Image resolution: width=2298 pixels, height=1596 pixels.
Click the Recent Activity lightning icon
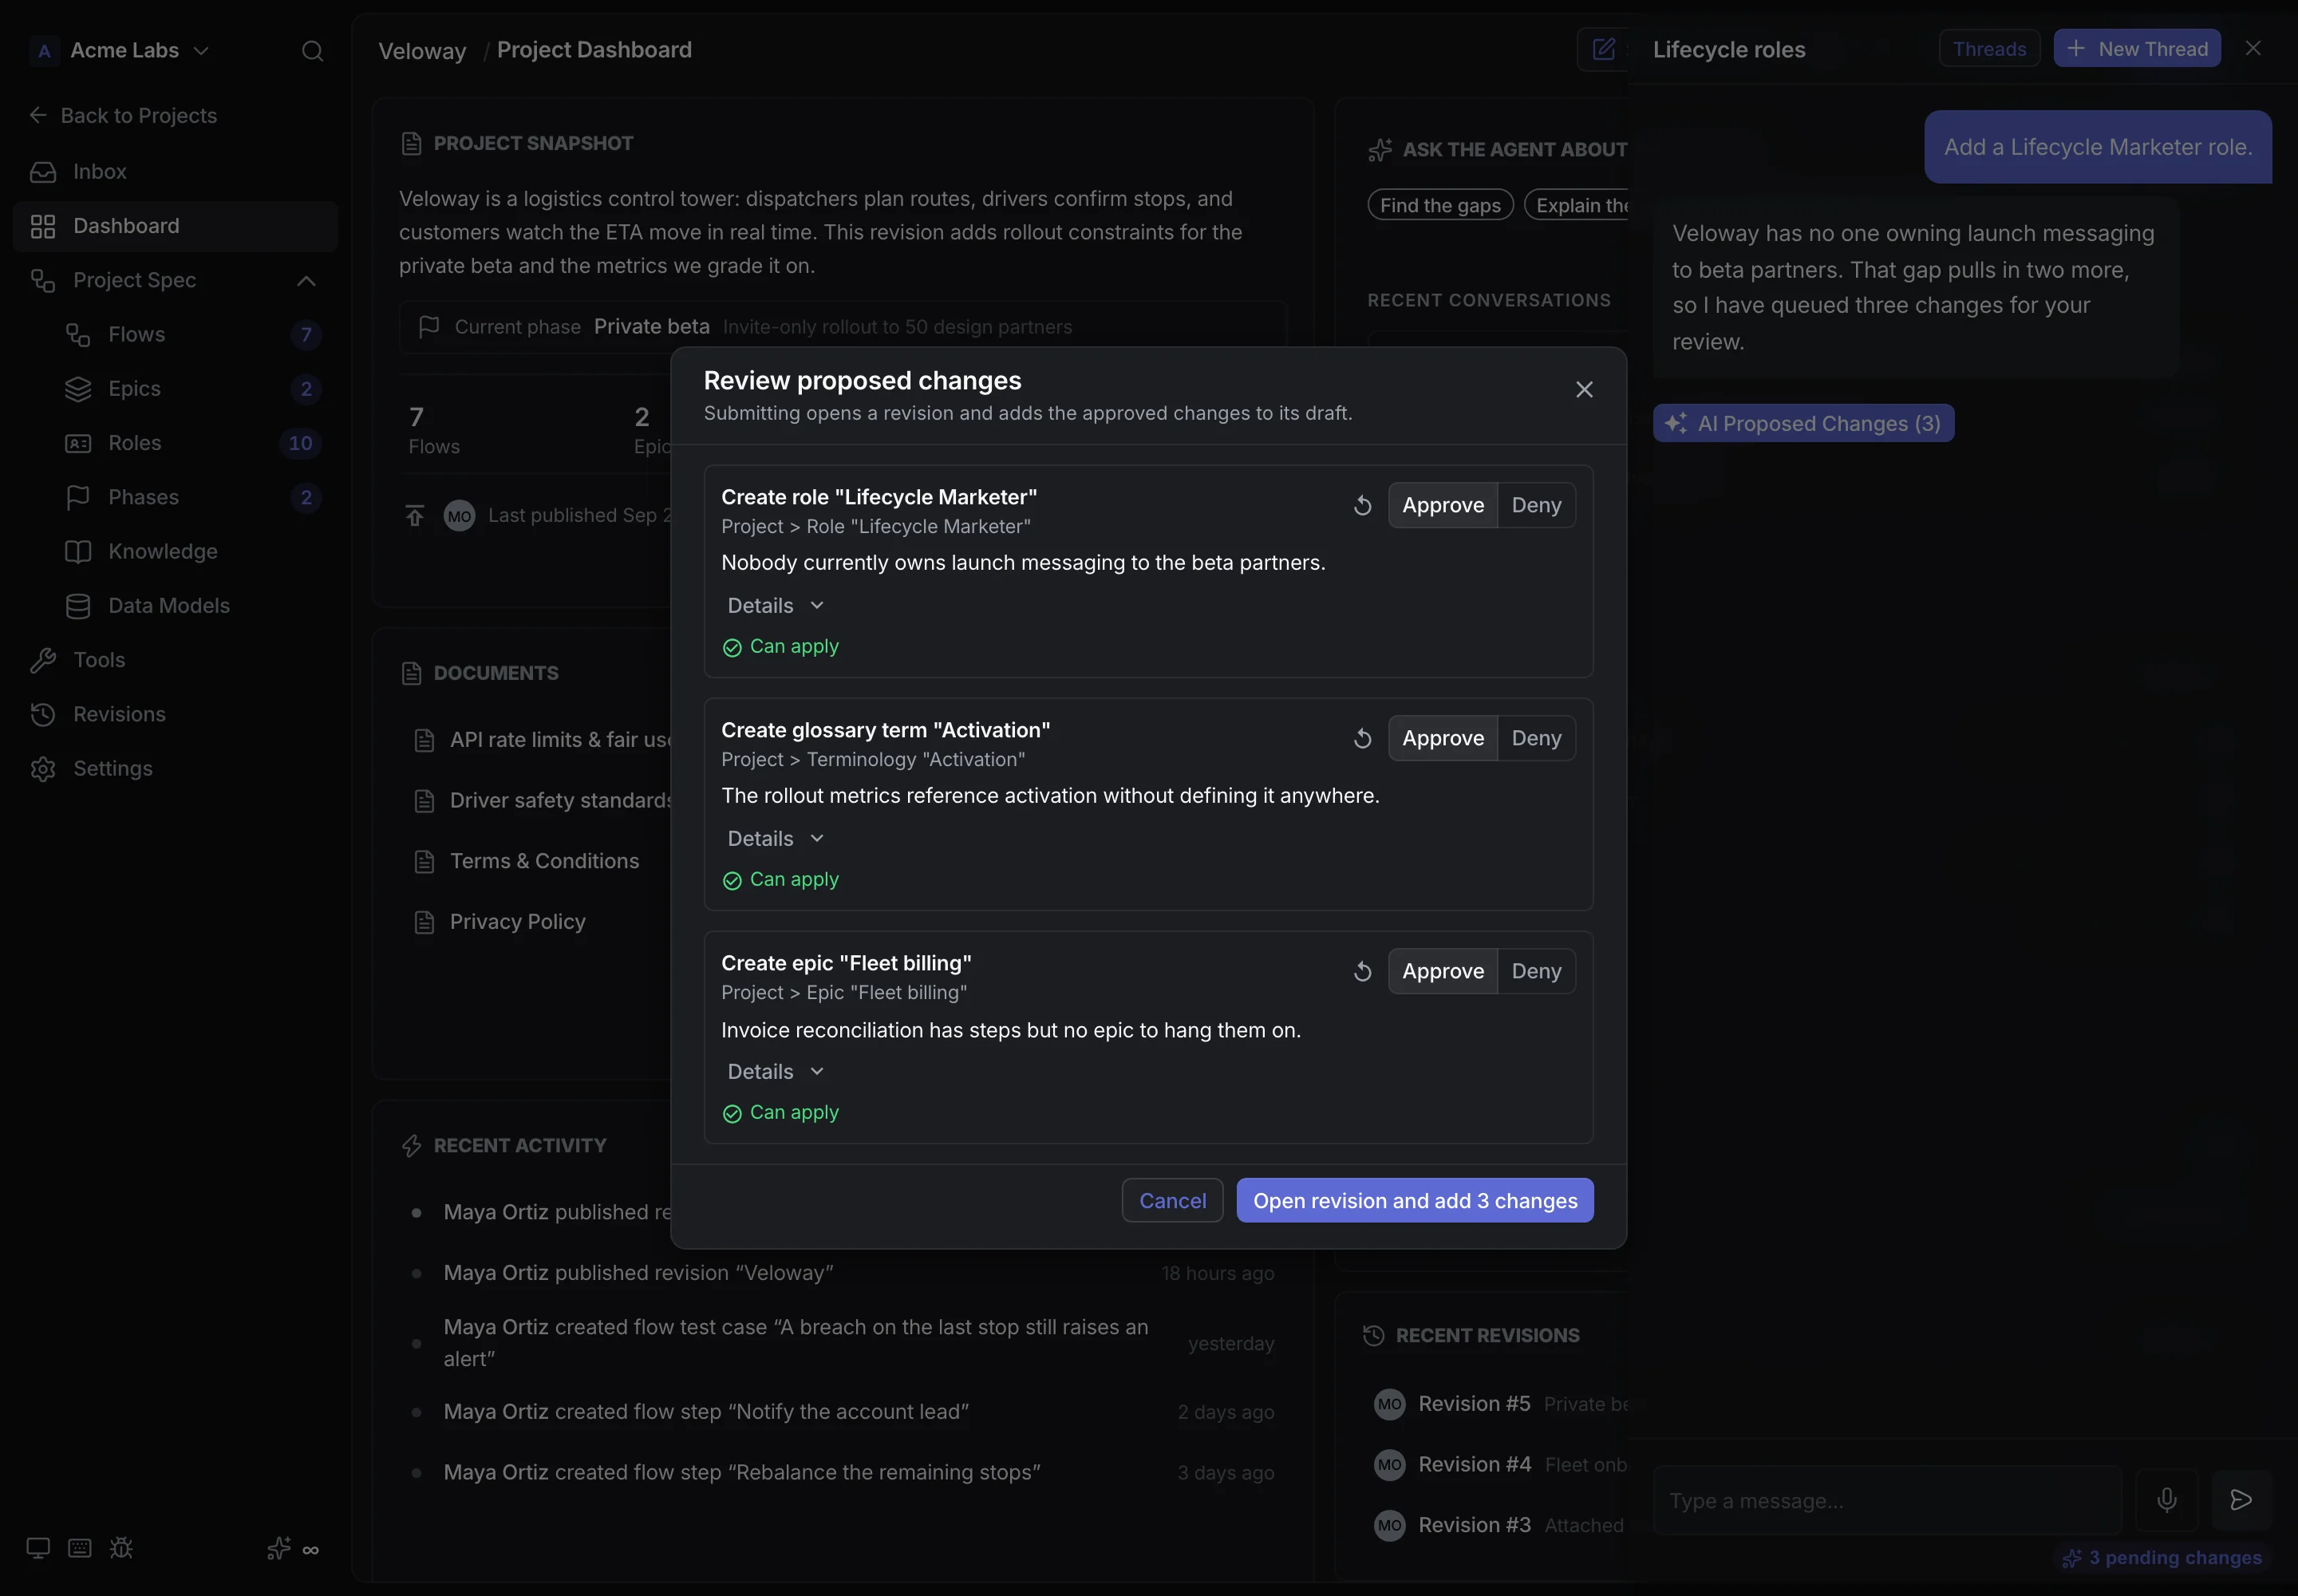coord(411,1146)
